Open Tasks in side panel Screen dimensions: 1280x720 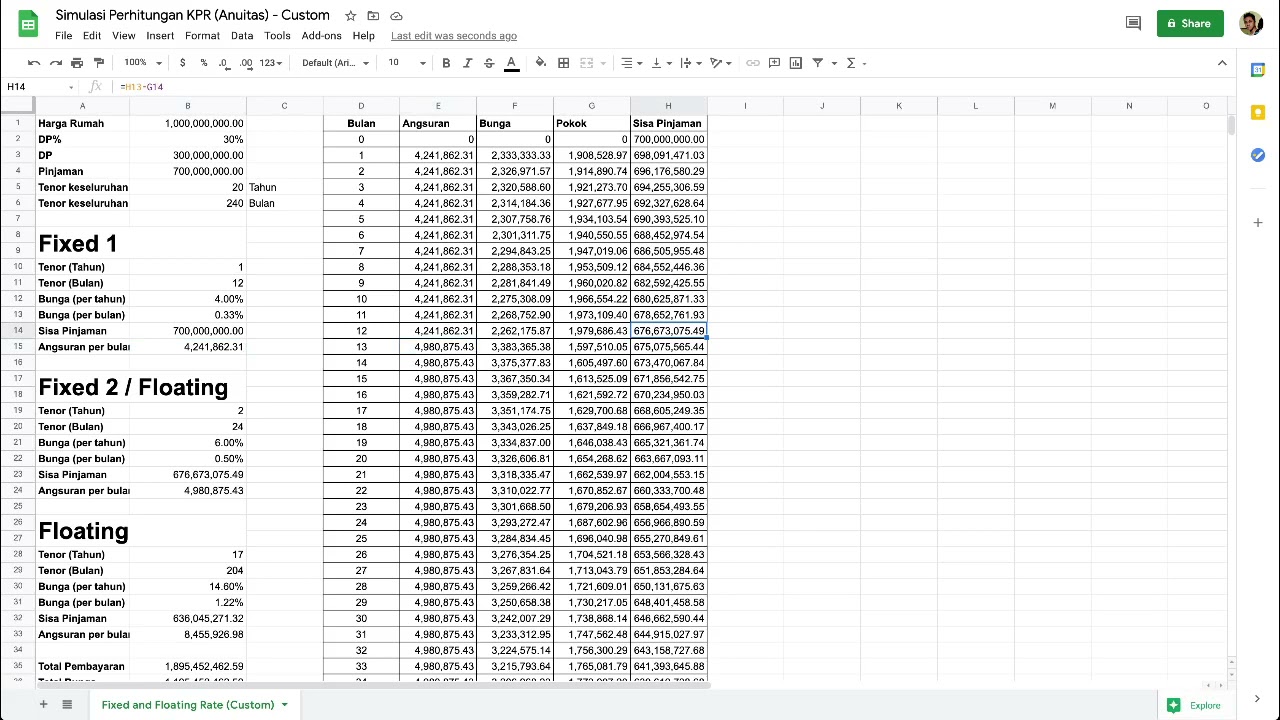point(1258,155)
